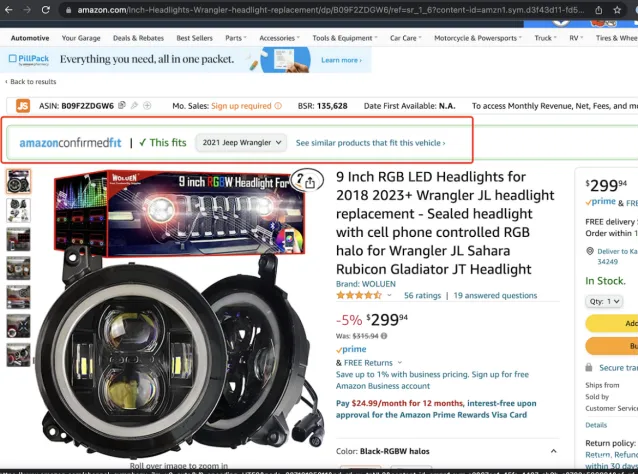Open the 56 ratings link
Viewport: 639px width, 474px height.
pyautogui.click(x=422, y=295)
